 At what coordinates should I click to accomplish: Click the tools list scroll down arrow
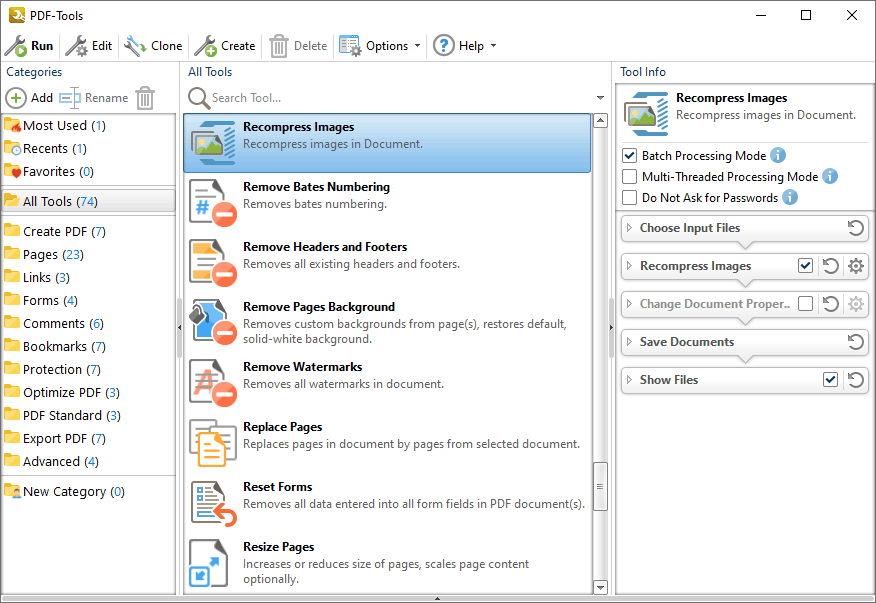(x=601, y=587)
